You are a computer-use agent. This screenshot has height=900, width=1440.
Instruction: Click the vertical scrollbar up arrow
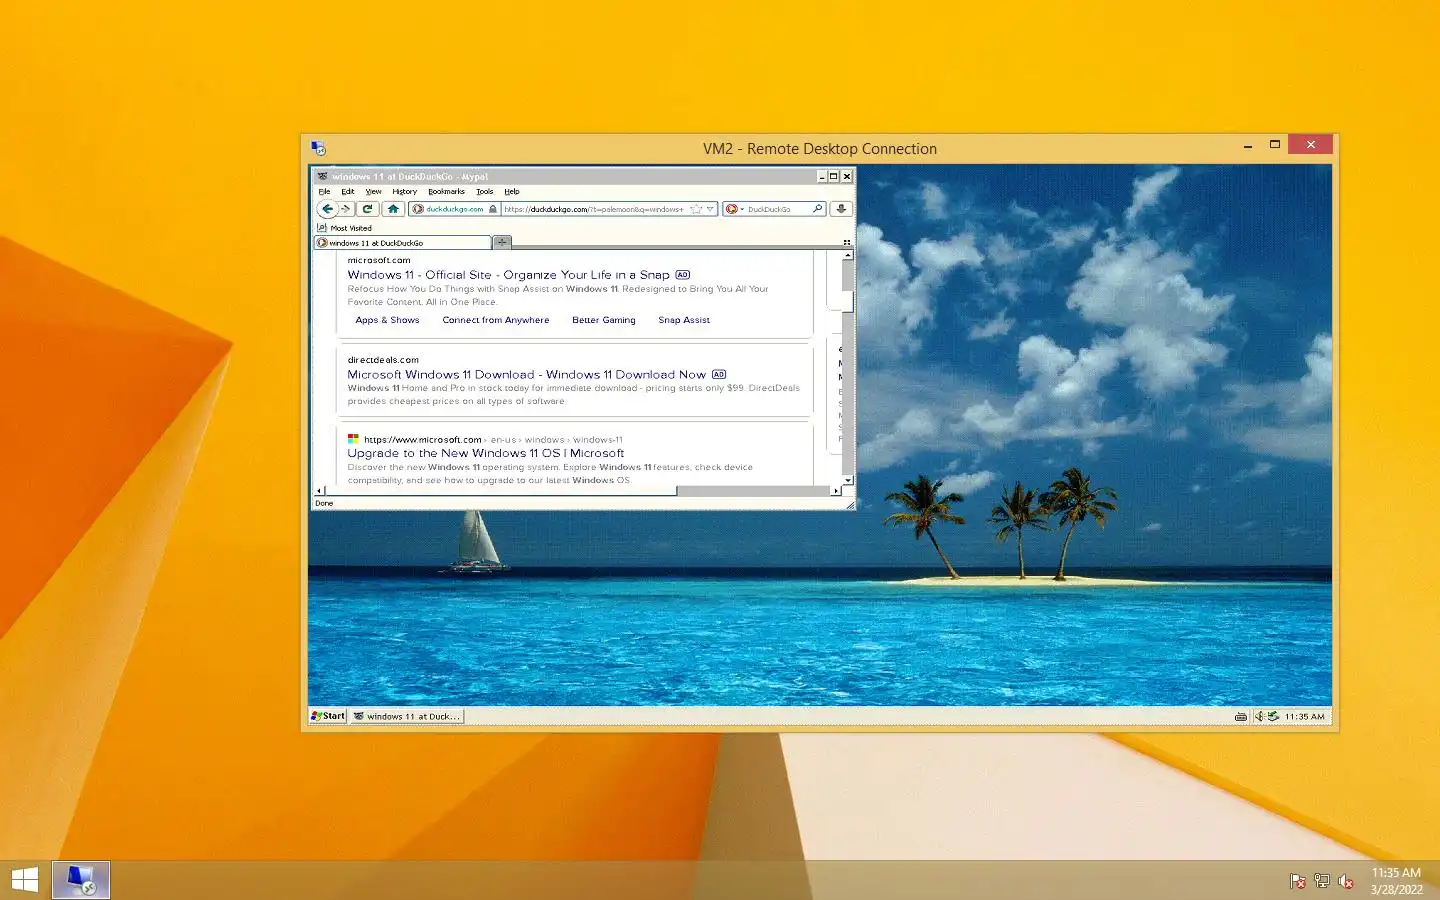point(848,256)
